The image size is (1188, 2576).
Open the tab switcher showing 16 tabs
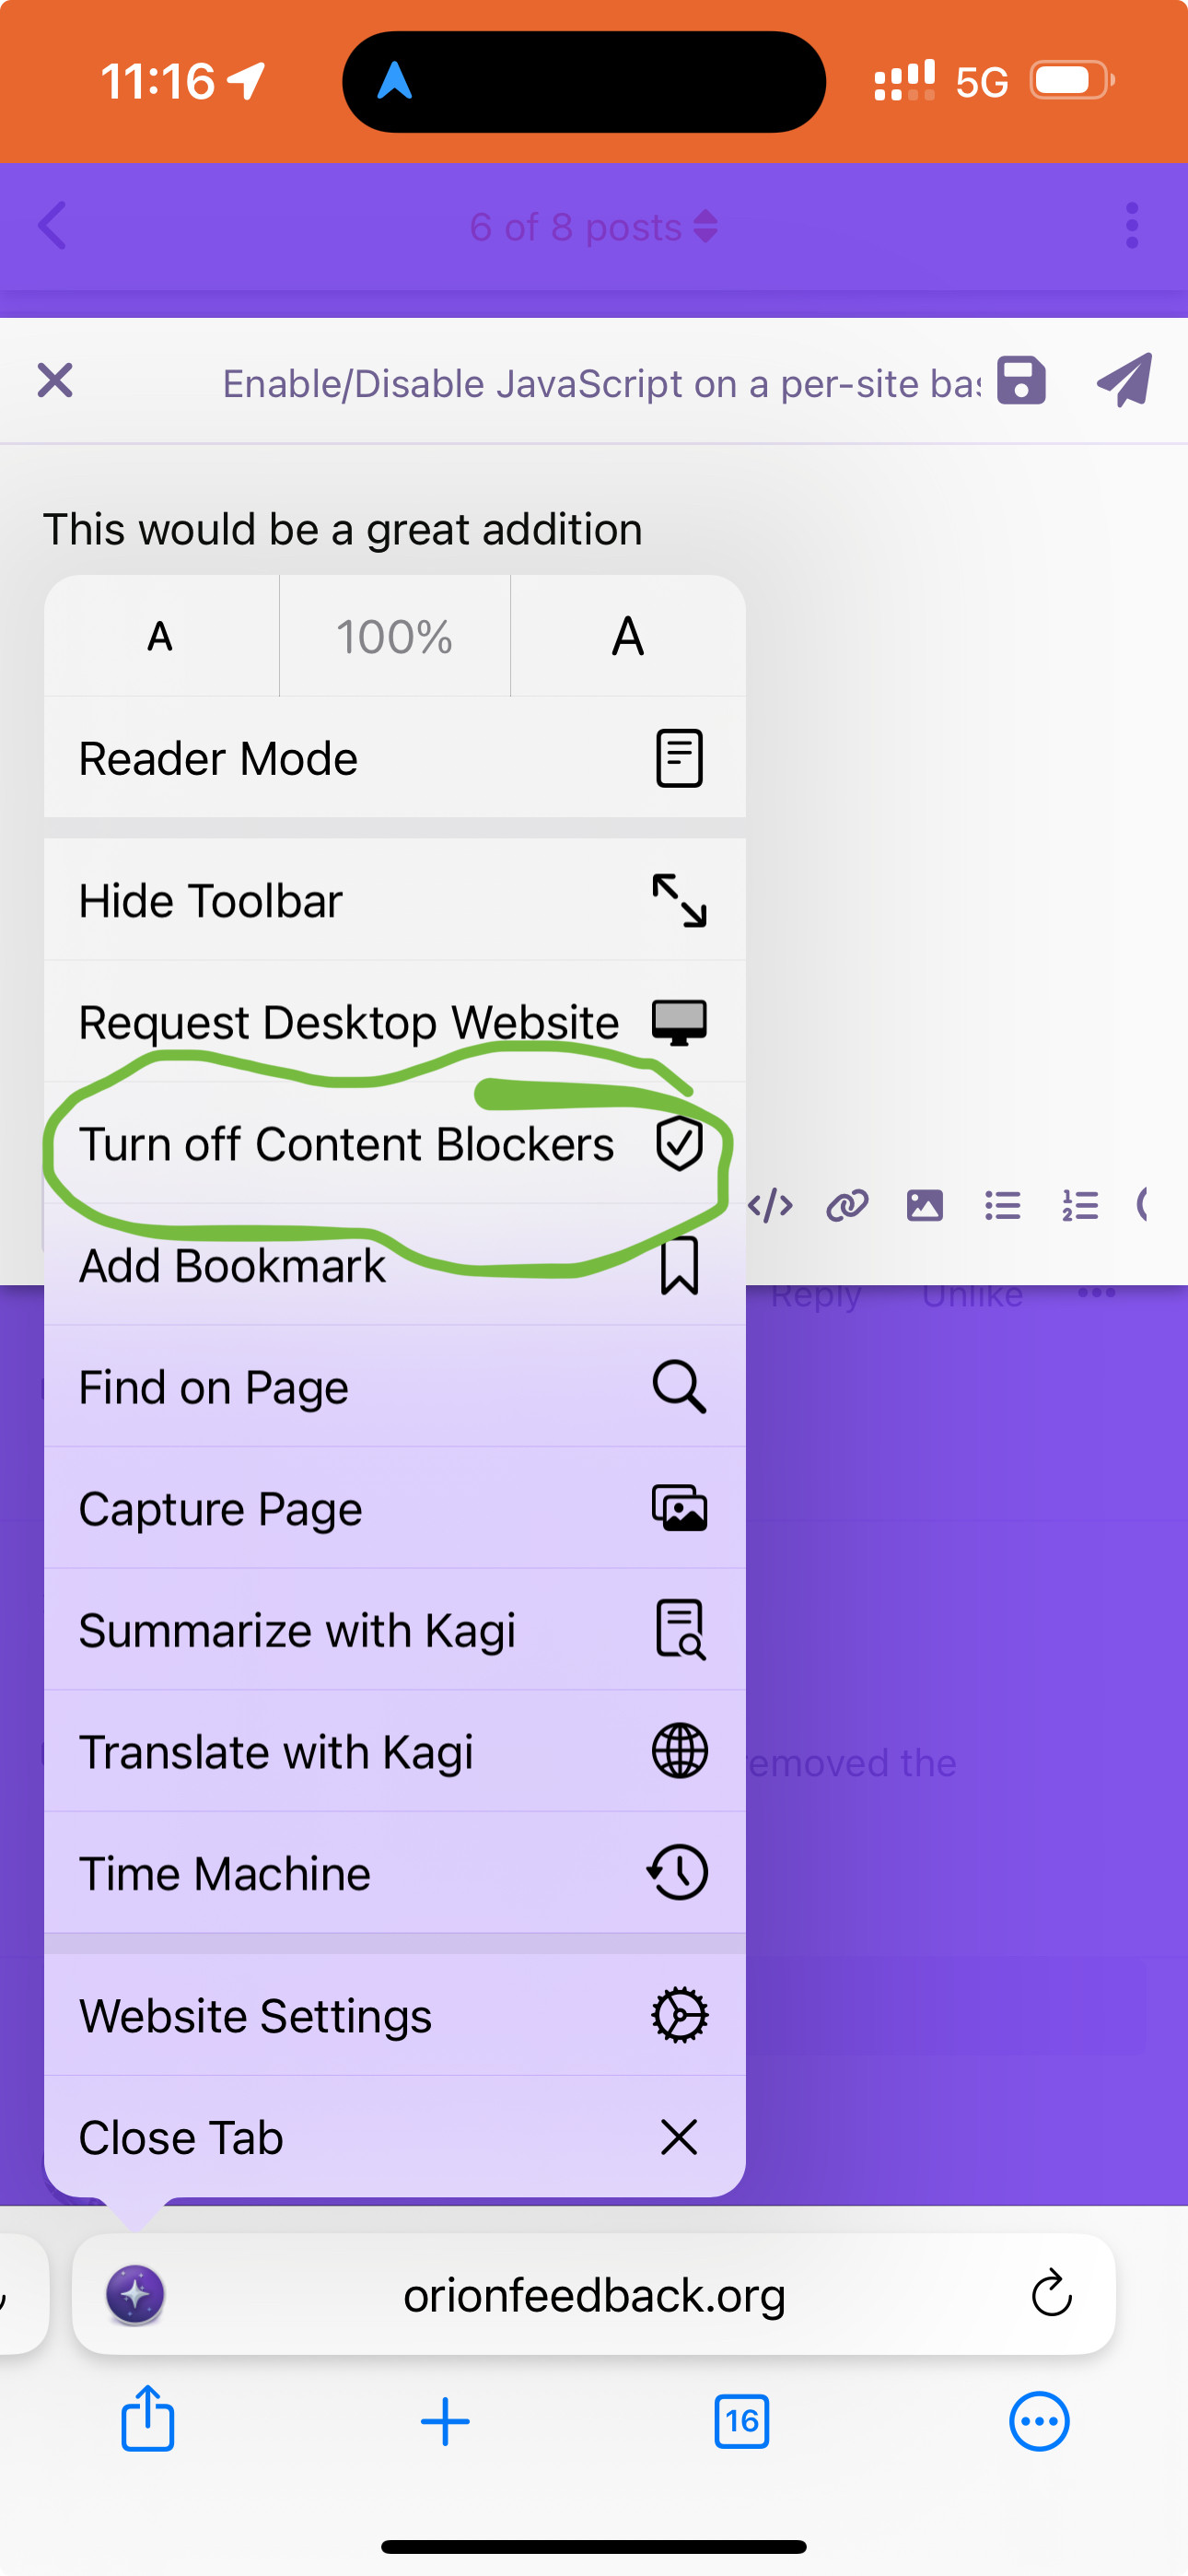click(x=741, y=2422)
